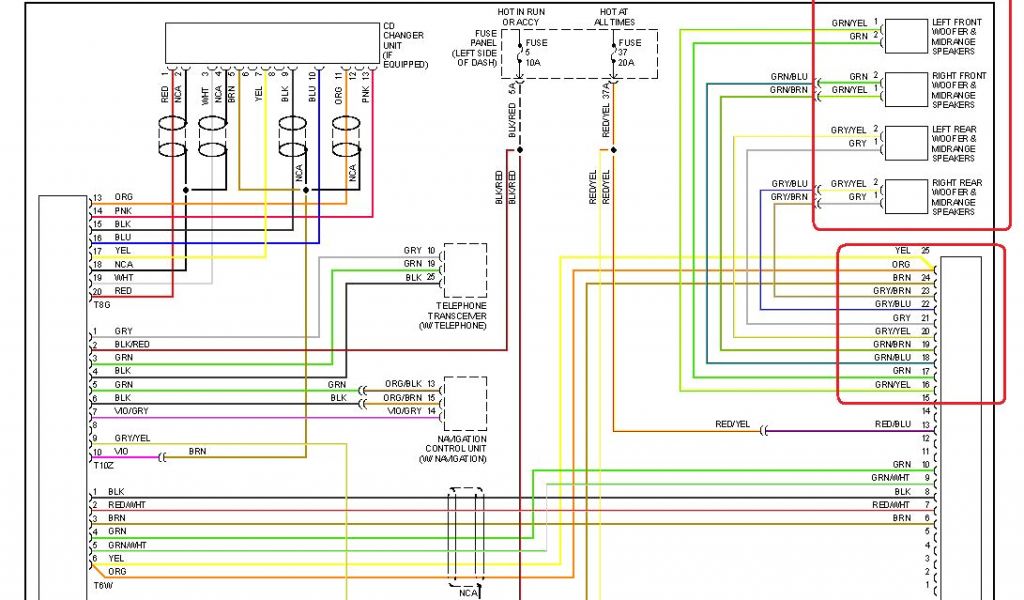
Task: Click the Left Front Woofer speaker box
Action: [x=905, y=36]
